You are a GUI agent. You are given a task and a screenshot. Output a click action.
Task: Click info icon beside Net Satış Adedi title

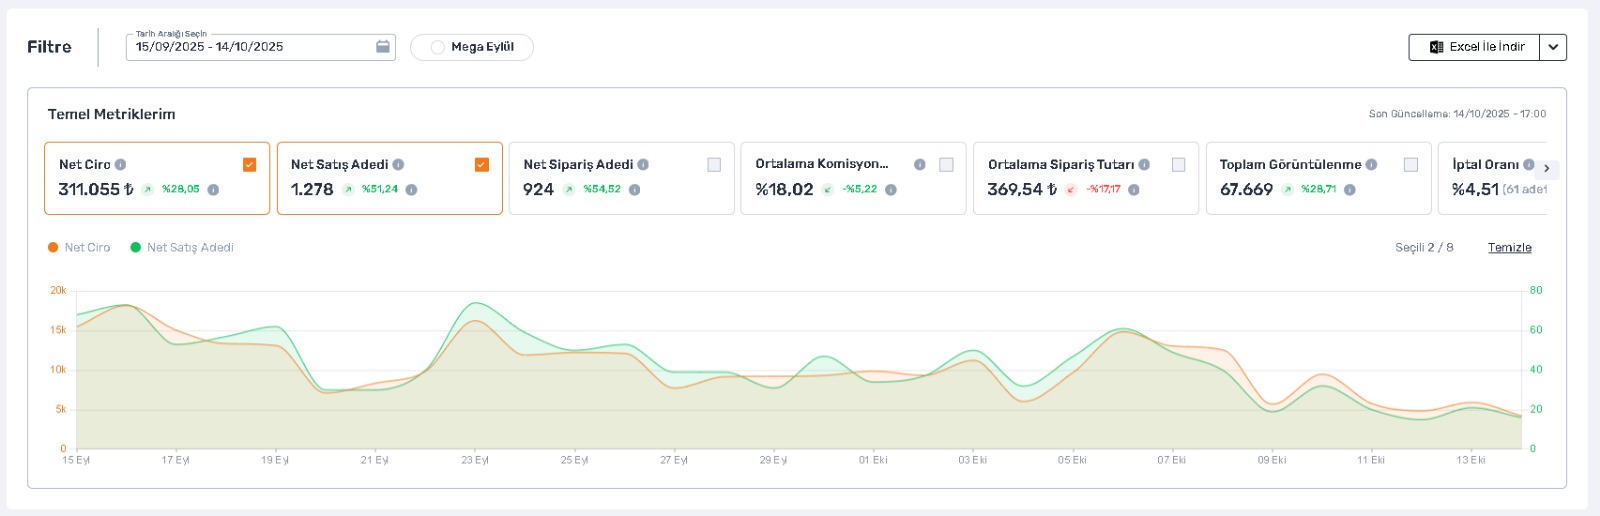pos(398,164)
